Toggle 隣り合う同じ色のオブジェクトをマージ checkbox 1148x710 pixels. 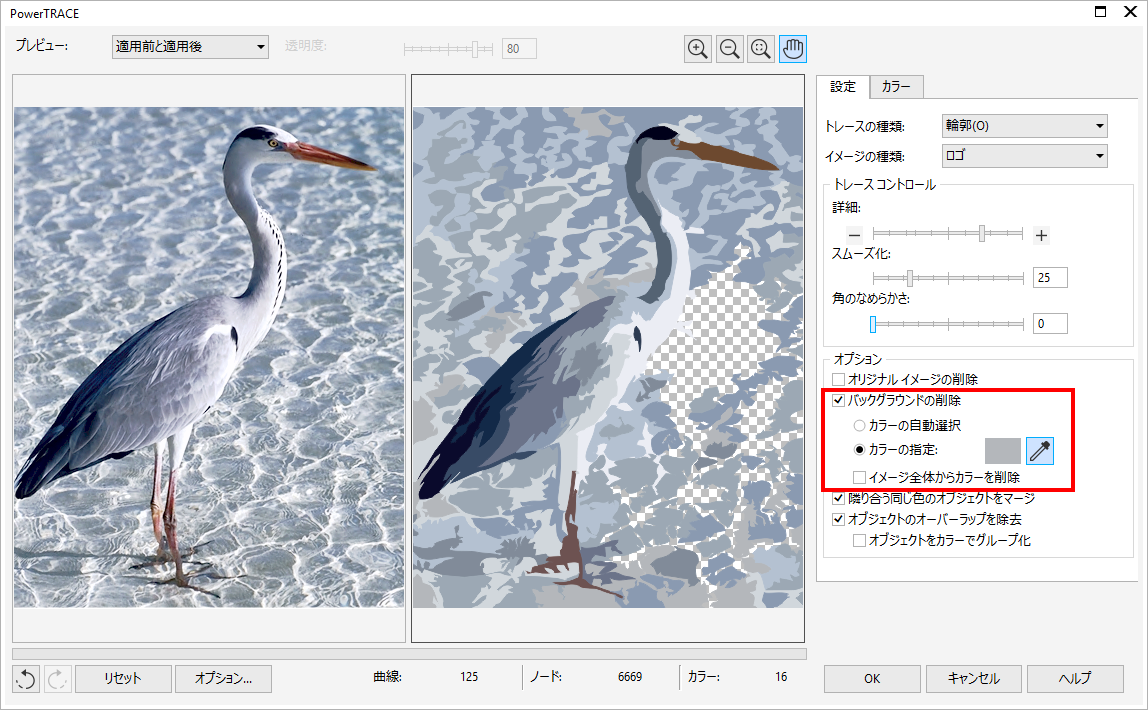click(839, 498)
